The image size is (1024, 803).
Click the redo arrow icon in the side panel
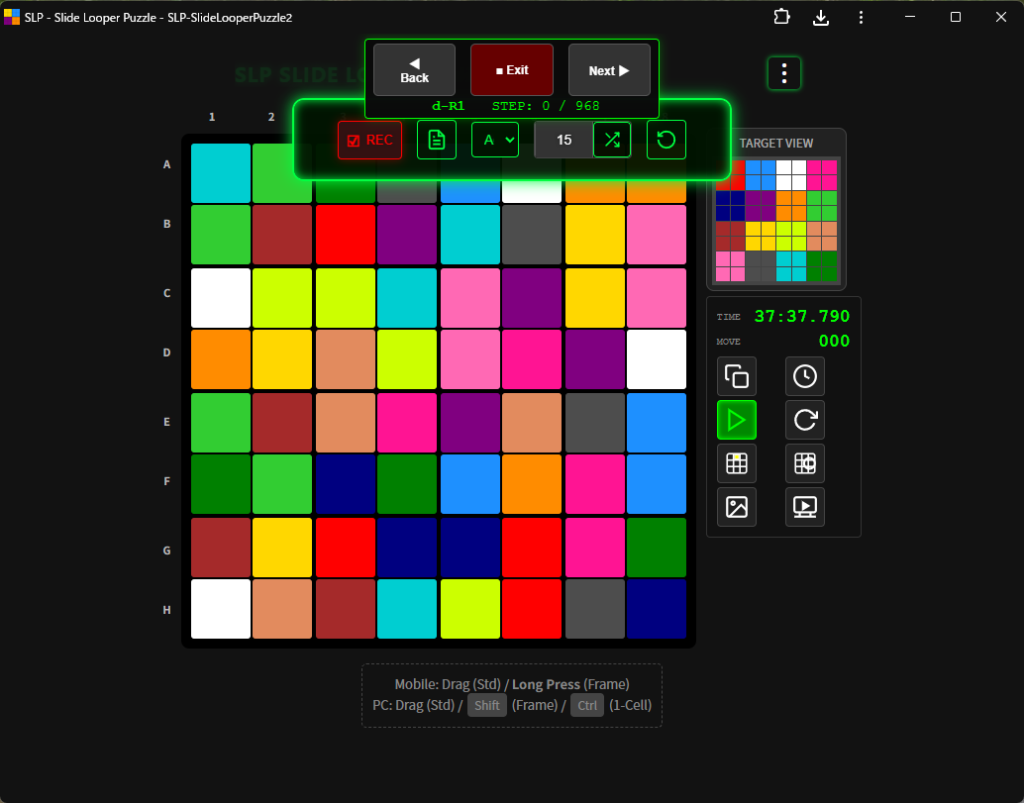pyautogui.click(x=804, y=420)
